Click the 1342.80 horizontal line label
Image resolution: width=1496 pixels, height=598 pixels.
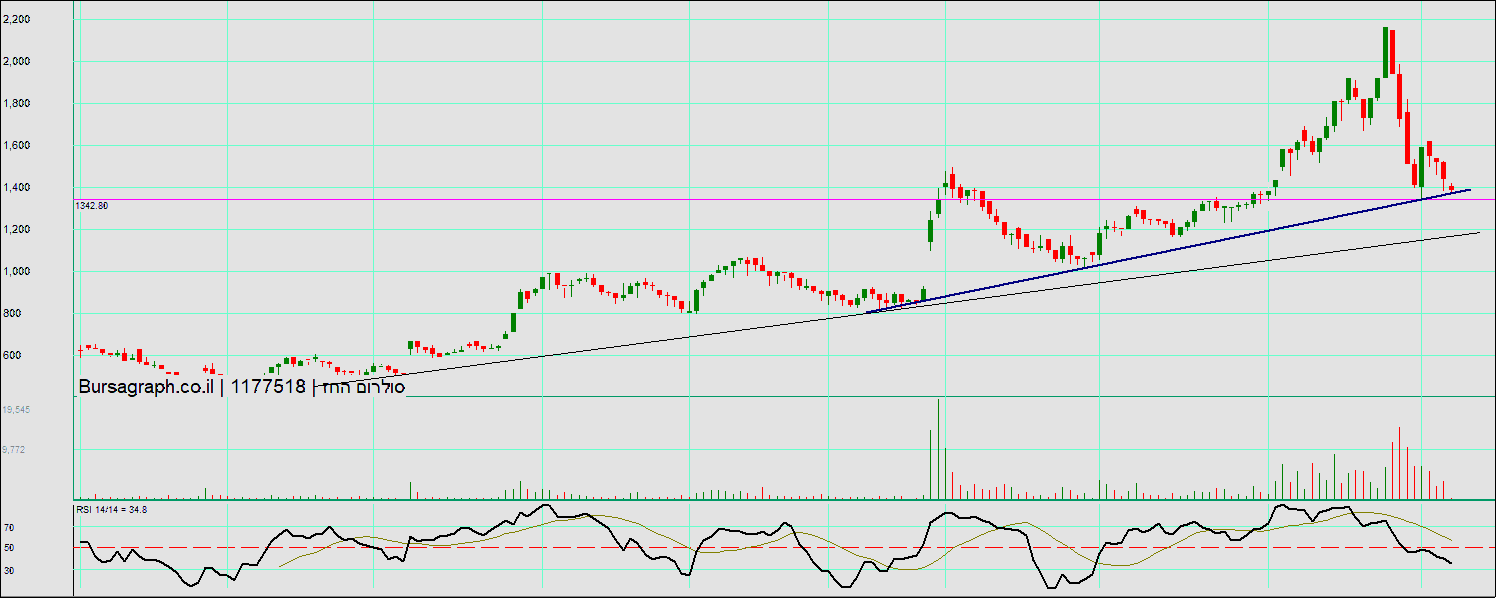(92, 205)
